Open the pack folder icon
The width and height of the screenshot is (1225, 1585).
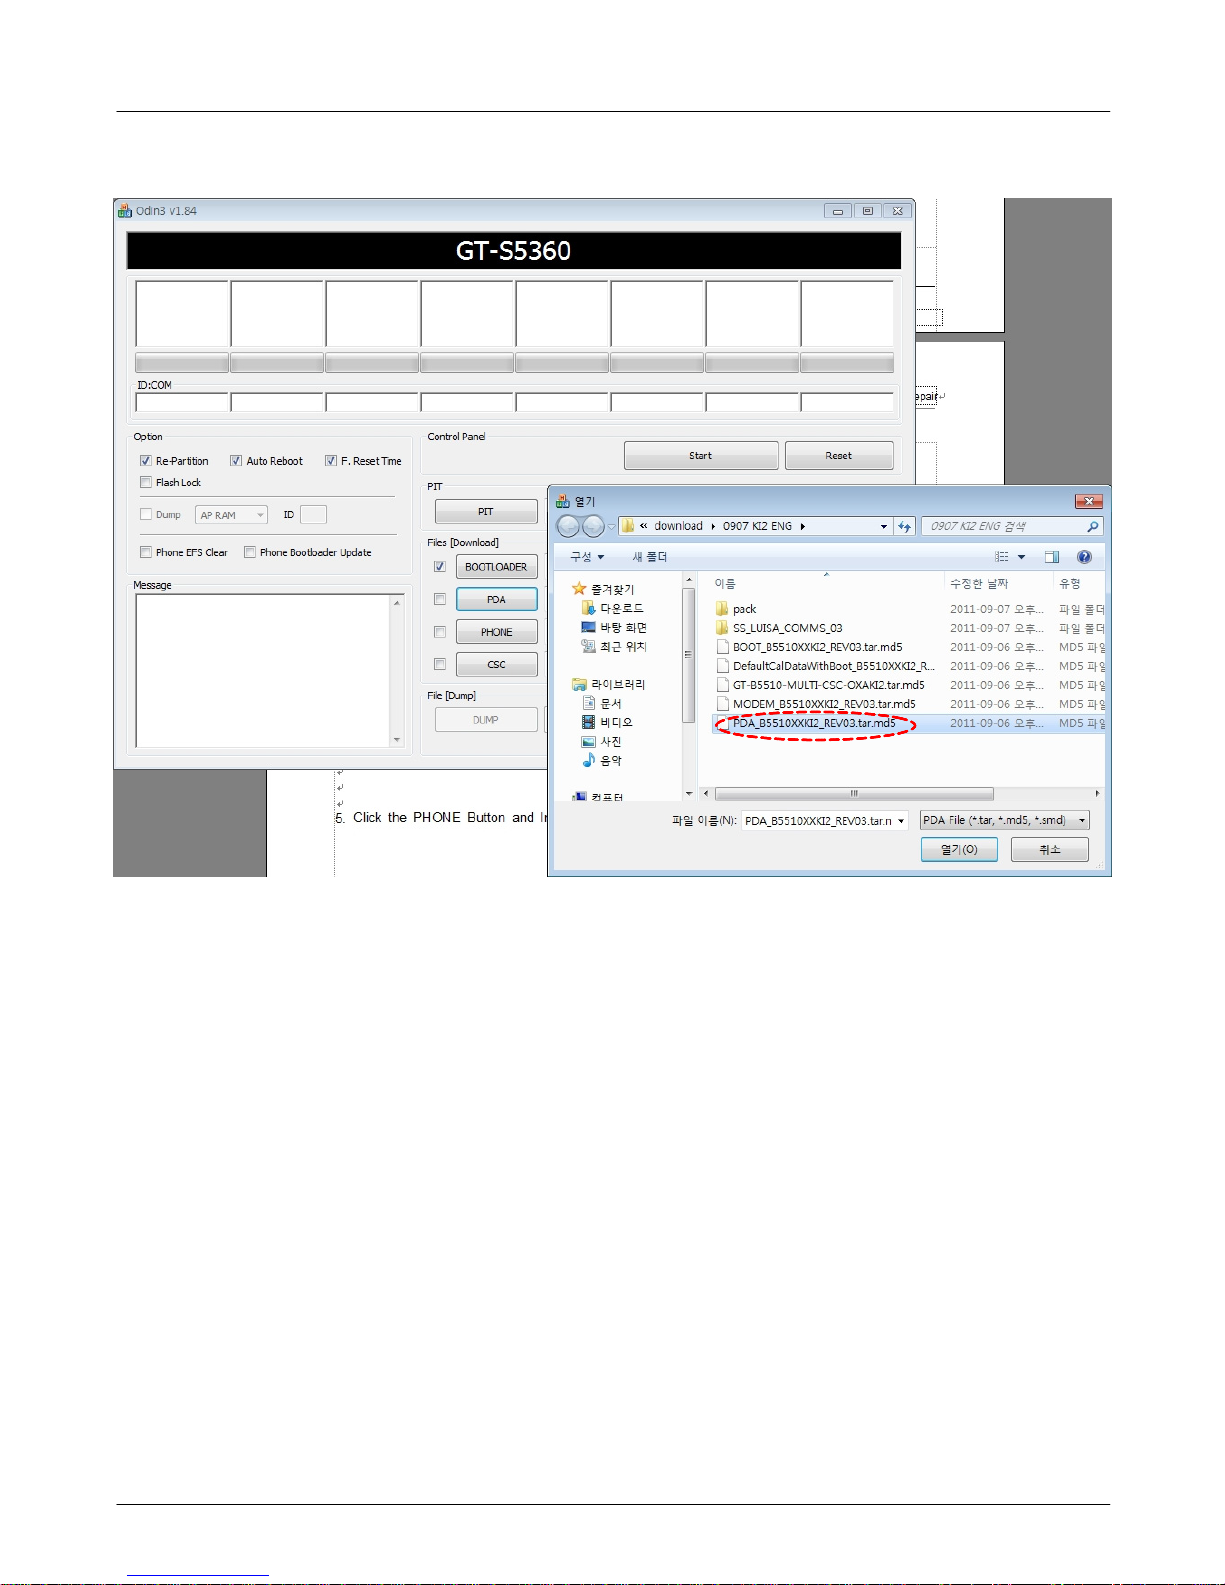pos(722,609)
